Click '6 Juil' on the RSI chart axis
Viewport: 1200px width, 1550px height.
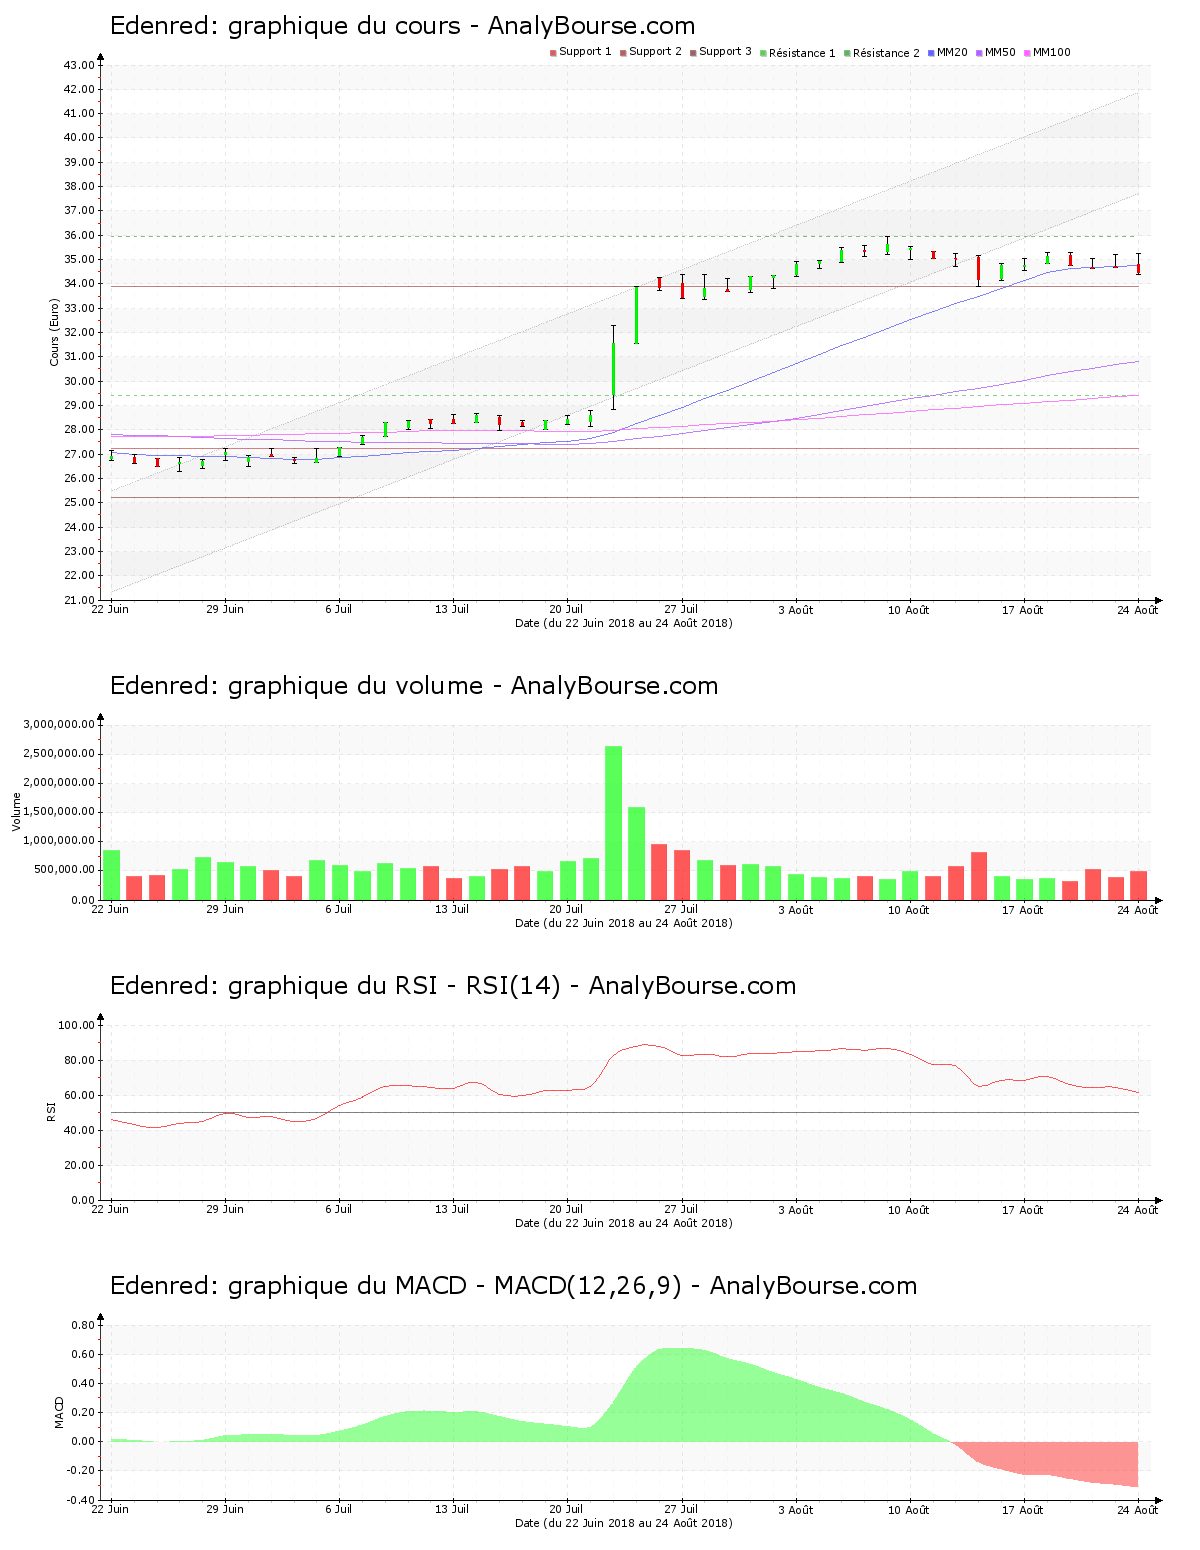coord(338,1209)
